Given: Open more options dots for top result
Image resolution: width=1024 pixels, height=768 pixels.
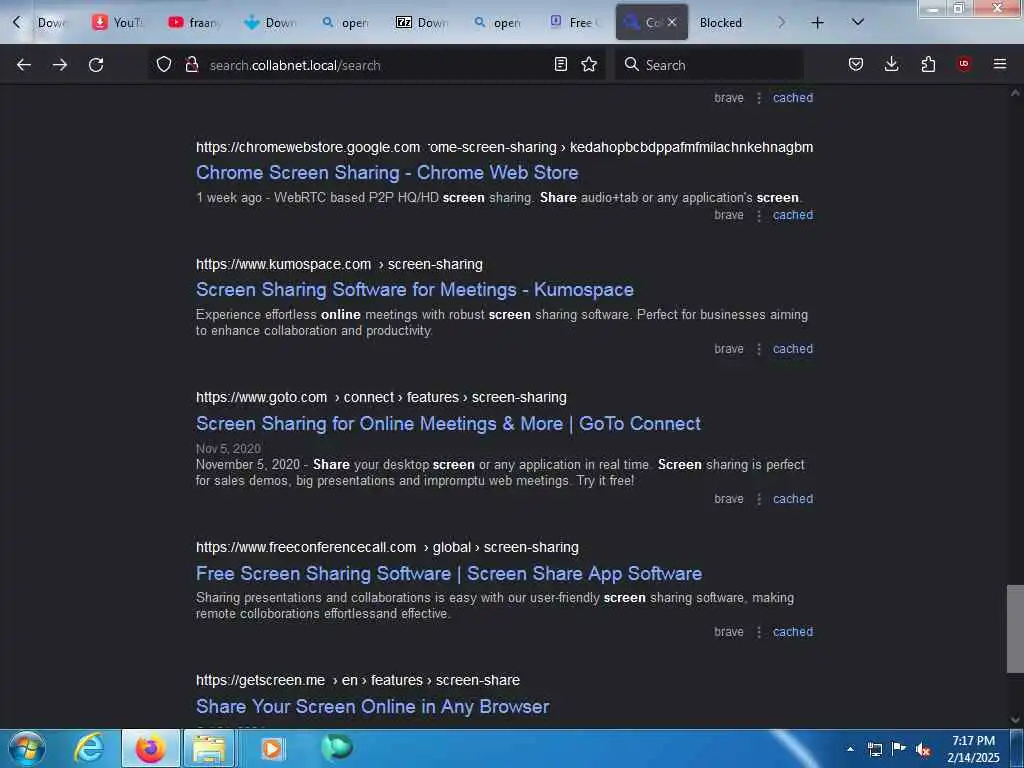Looking at the screenshot, I should click(759, 98).
